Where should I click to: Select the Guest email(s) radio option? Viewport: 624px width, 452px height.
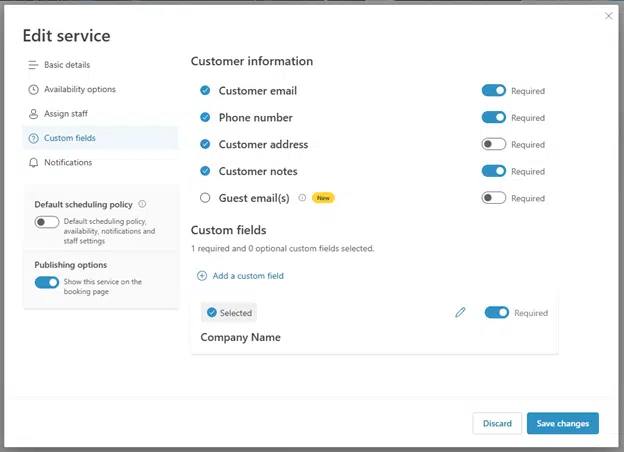click(x=205, y=198)
